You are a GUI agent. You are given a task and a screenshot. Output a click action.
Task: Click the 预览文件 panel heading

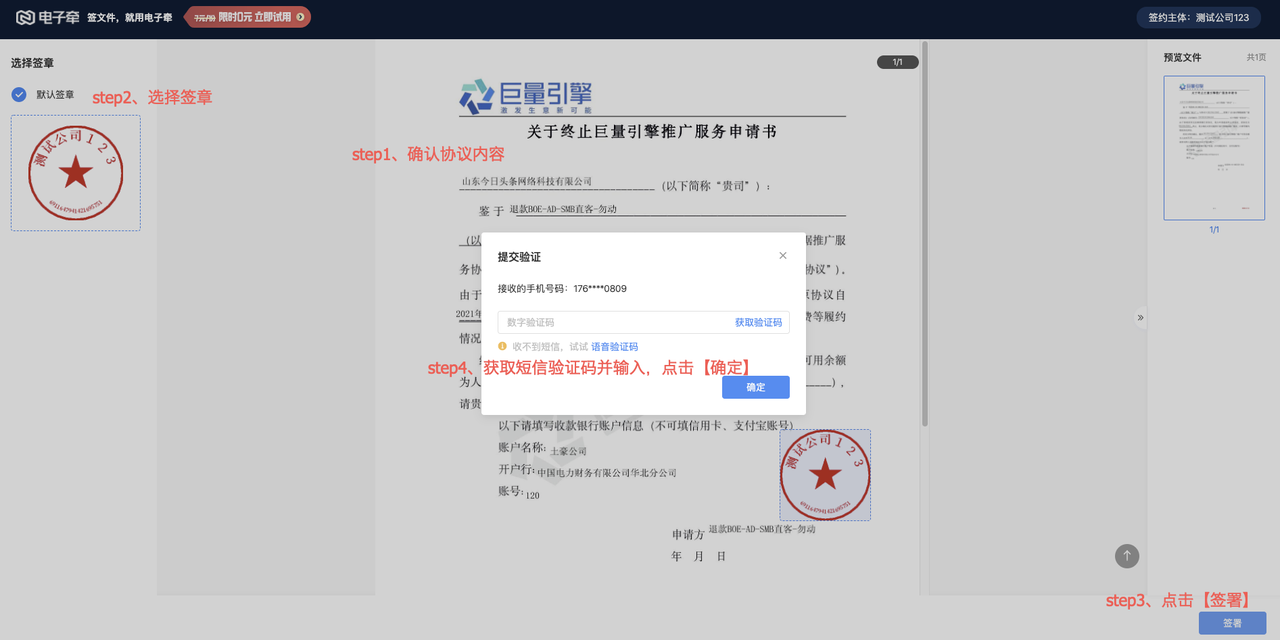click(1183, 58)
